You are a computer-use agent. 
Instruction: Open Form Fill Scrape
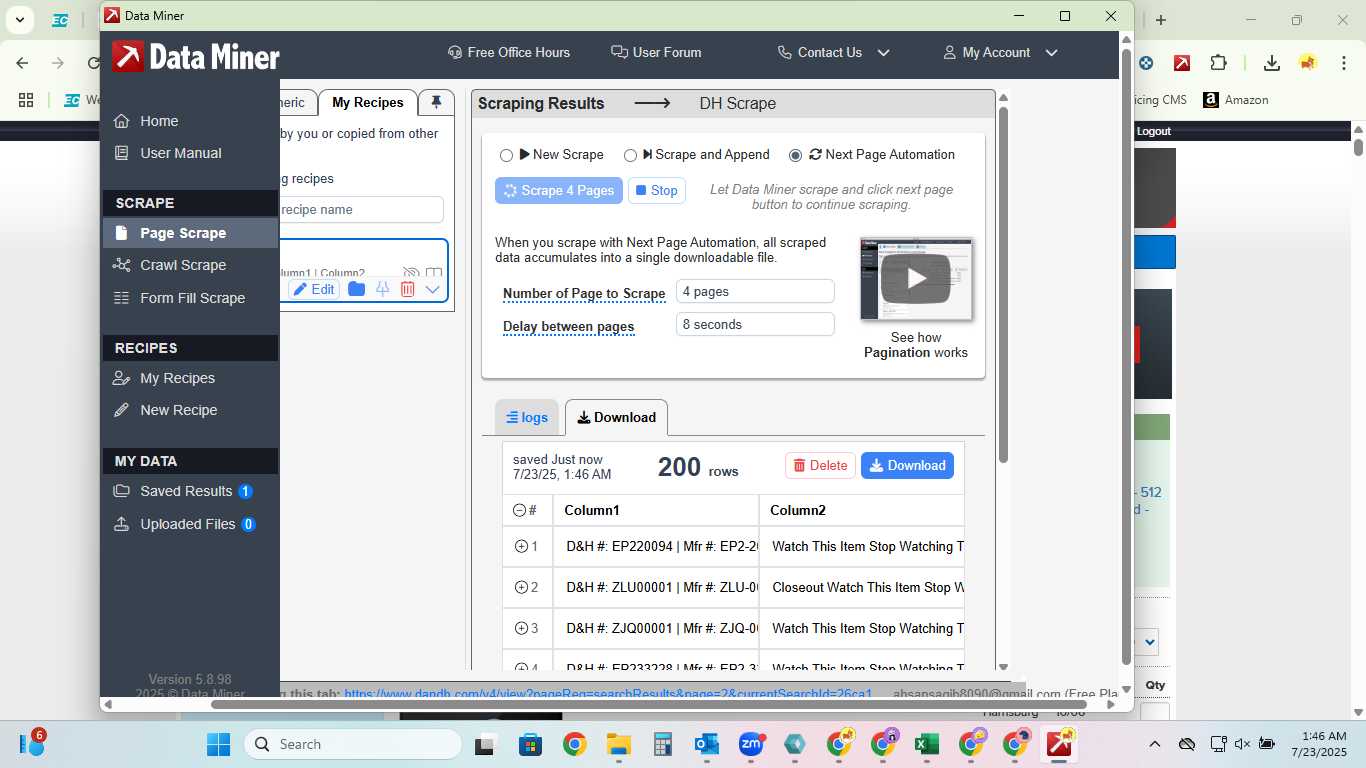coord(190,298)
